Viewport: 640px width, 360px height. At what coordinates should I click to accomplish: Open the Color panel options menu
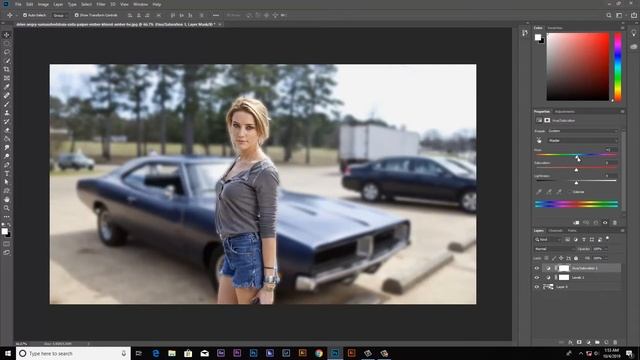[622, 28]
